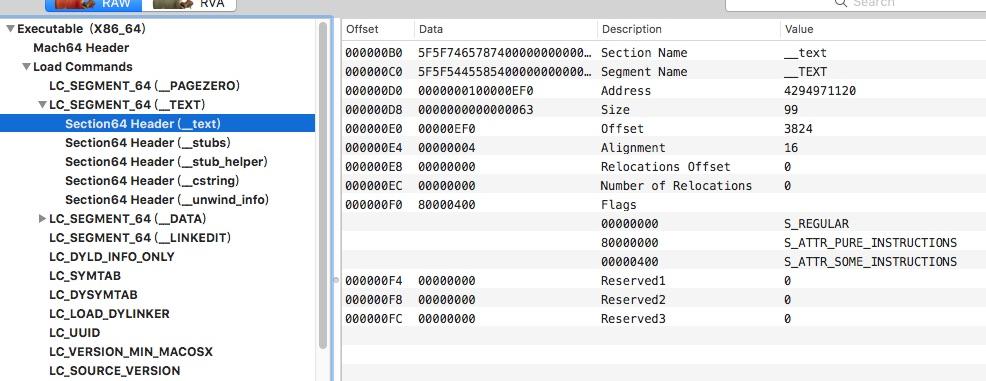Open Section64 Header (__unwind_info)

click(167, 200)
